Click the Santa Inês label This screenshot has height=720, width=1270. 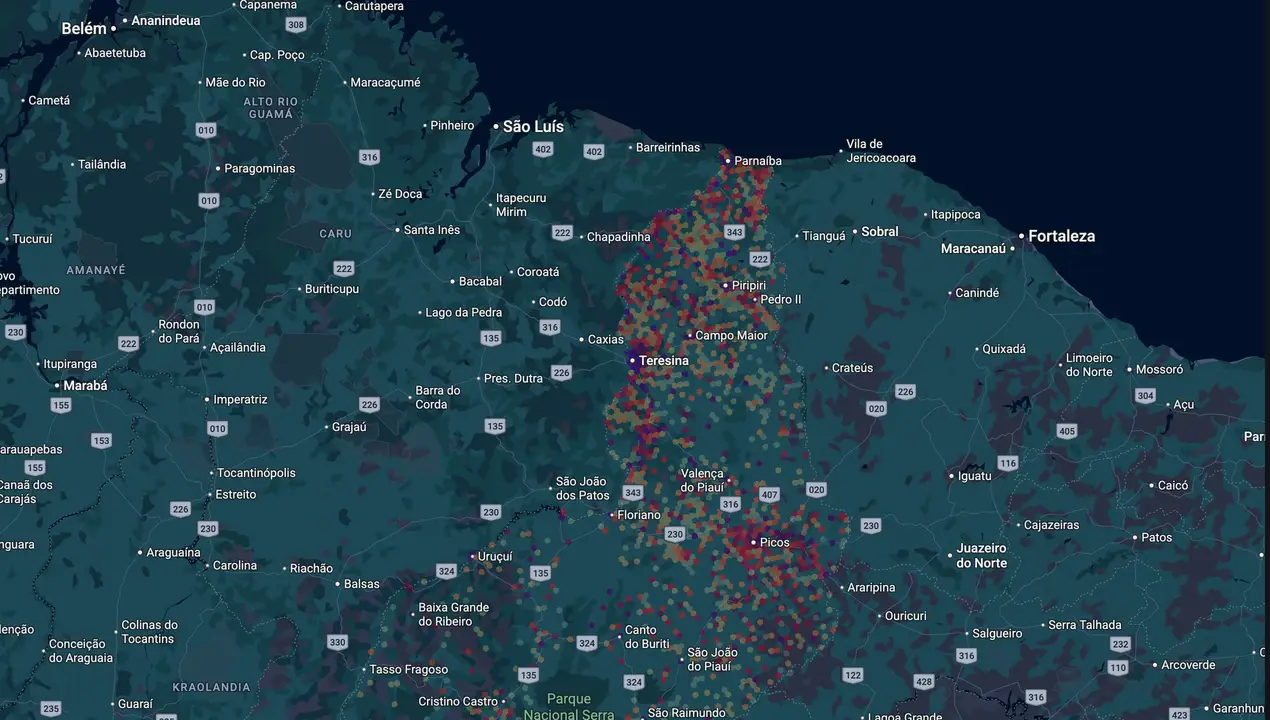[432, 231]
